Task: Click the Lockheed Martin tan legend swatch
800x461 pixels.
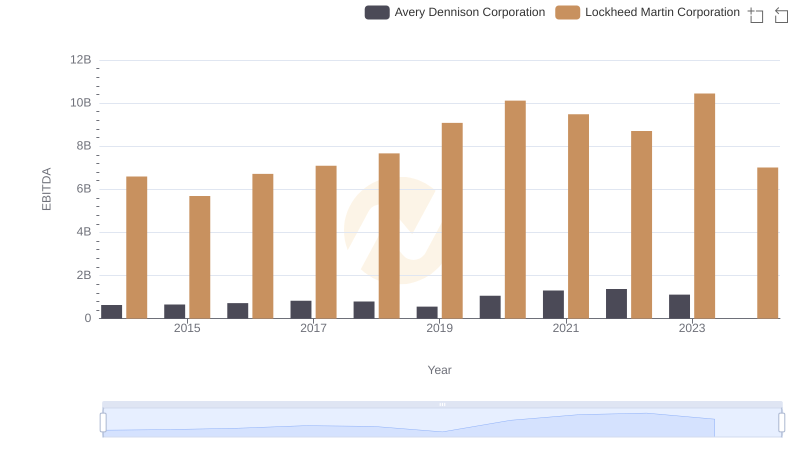Action: [x=567, y=12]
